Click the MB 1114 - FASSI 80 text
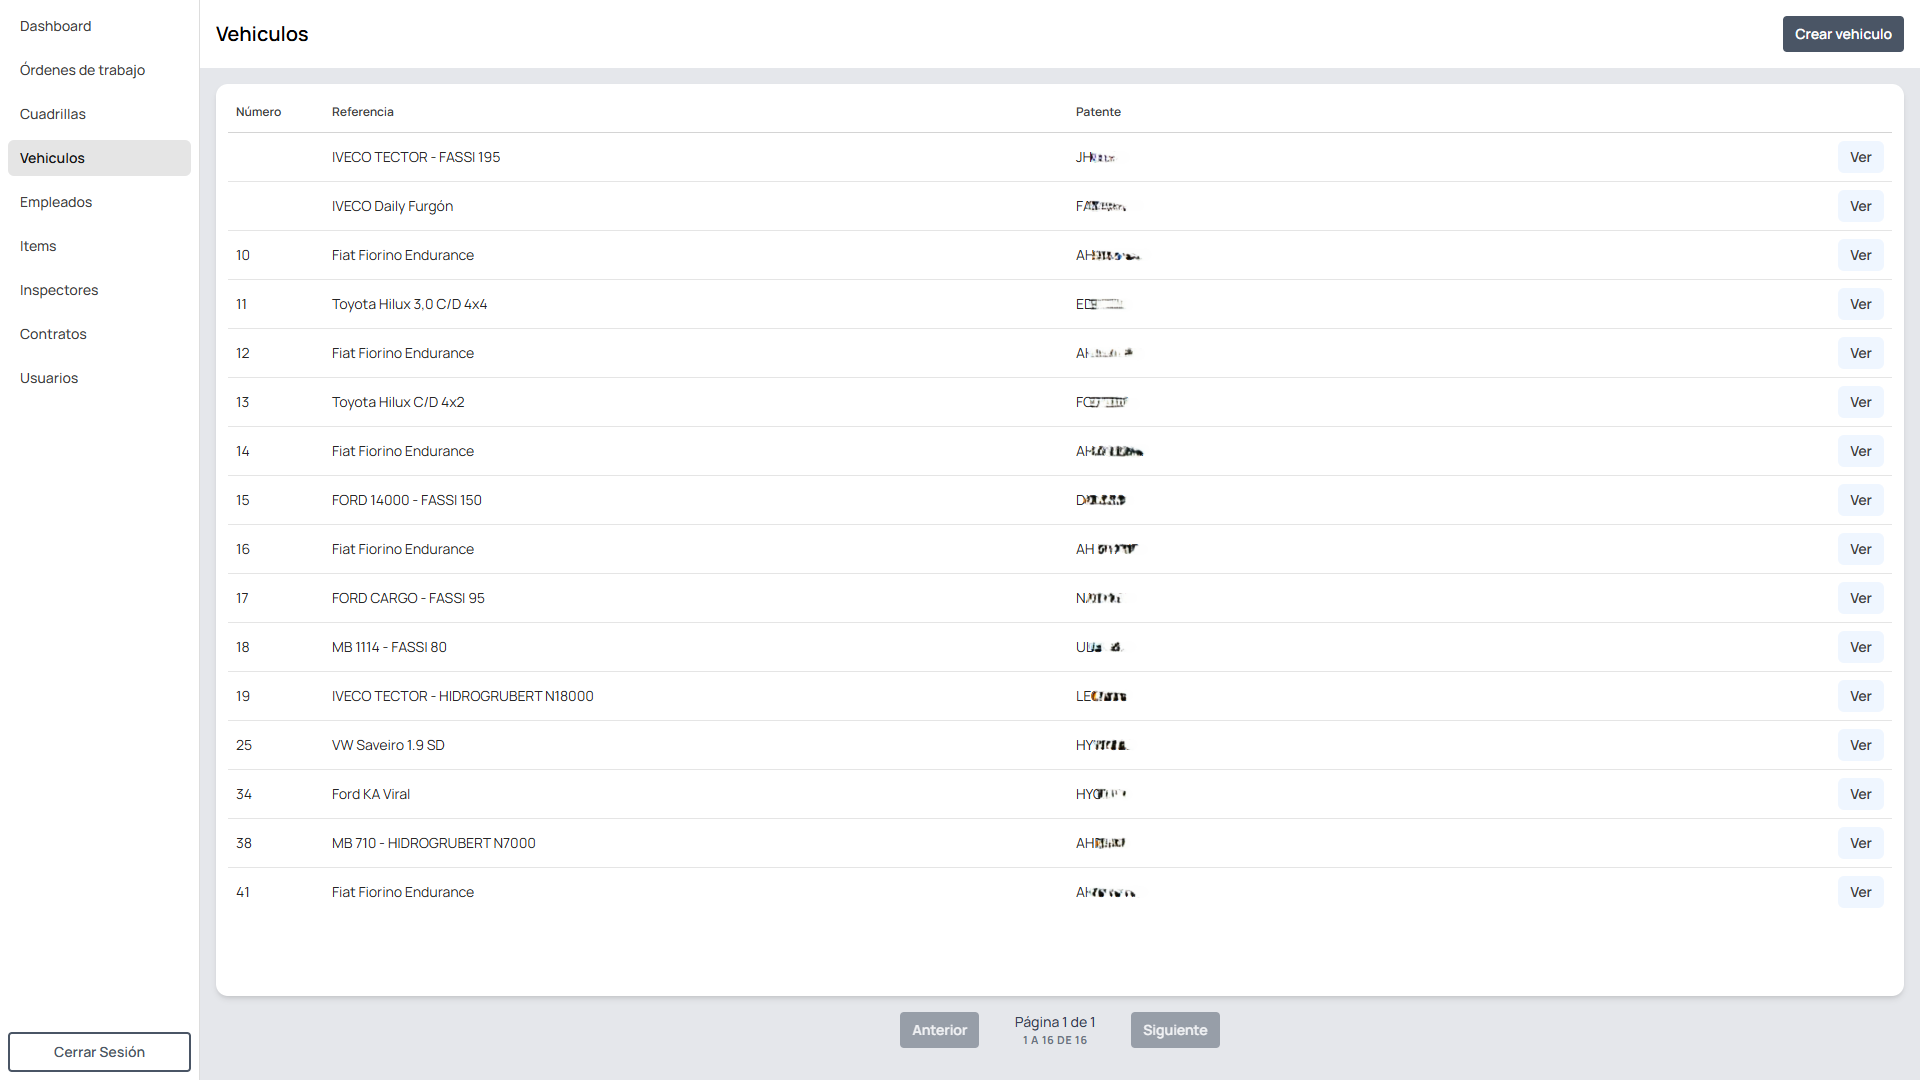This screenshot has width=1920, height=1080. [389, 647]
